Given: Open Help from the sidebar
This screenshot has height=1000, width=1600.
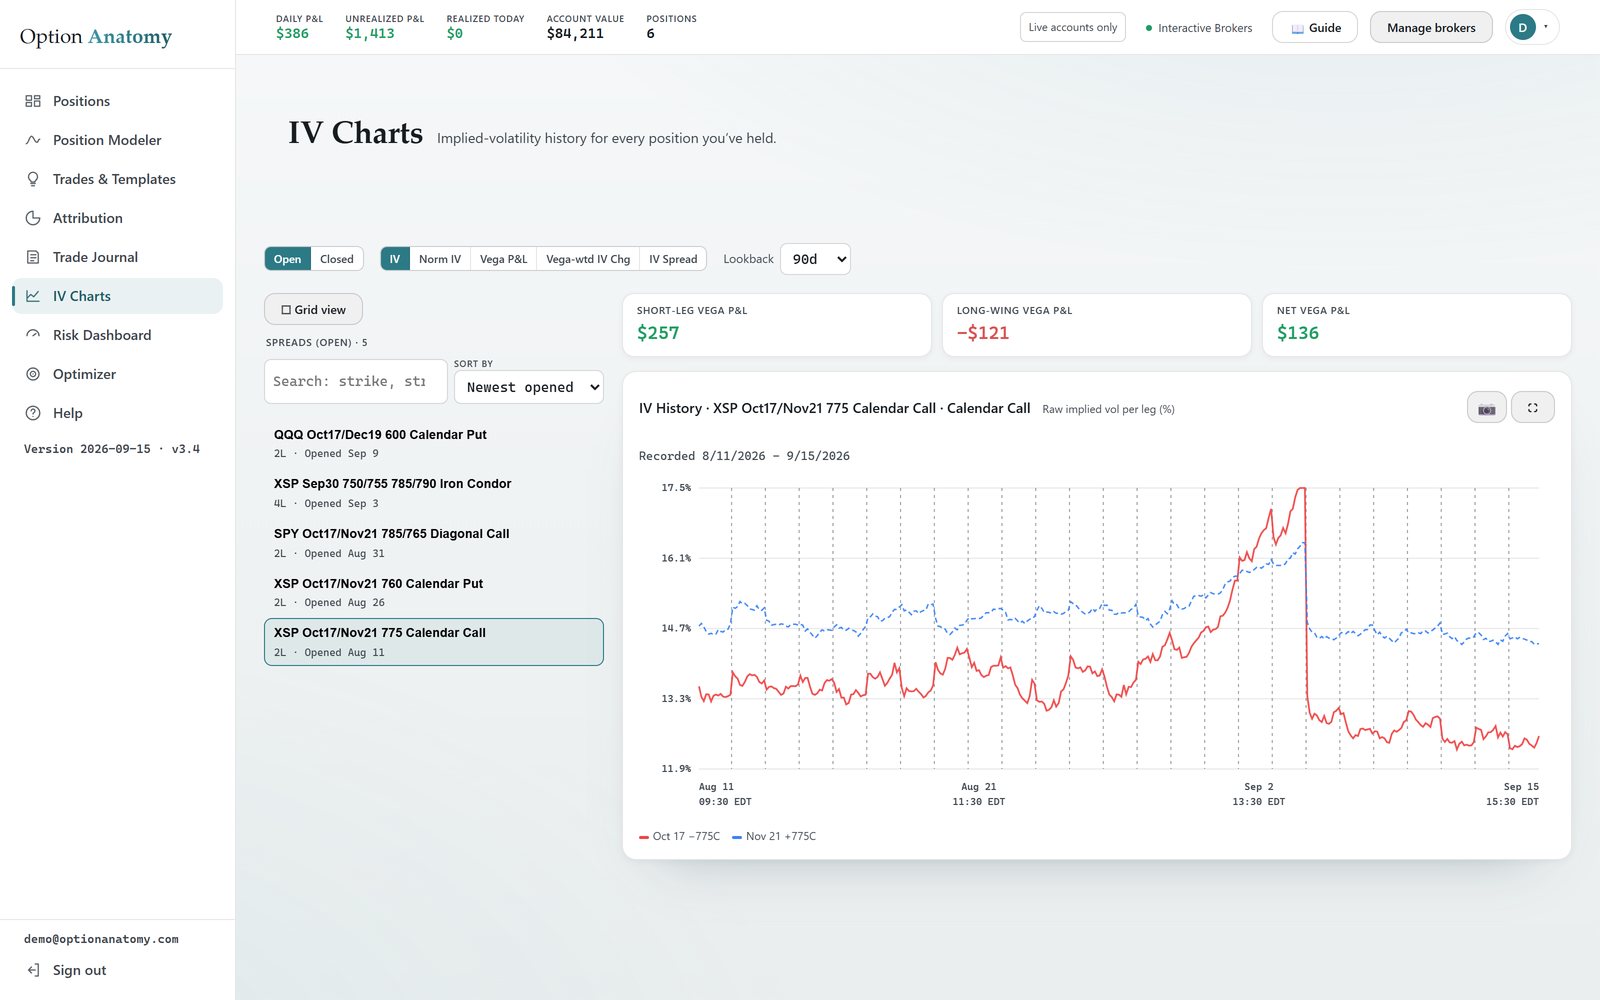Looking at the screenshot, I should coord(118,413).
